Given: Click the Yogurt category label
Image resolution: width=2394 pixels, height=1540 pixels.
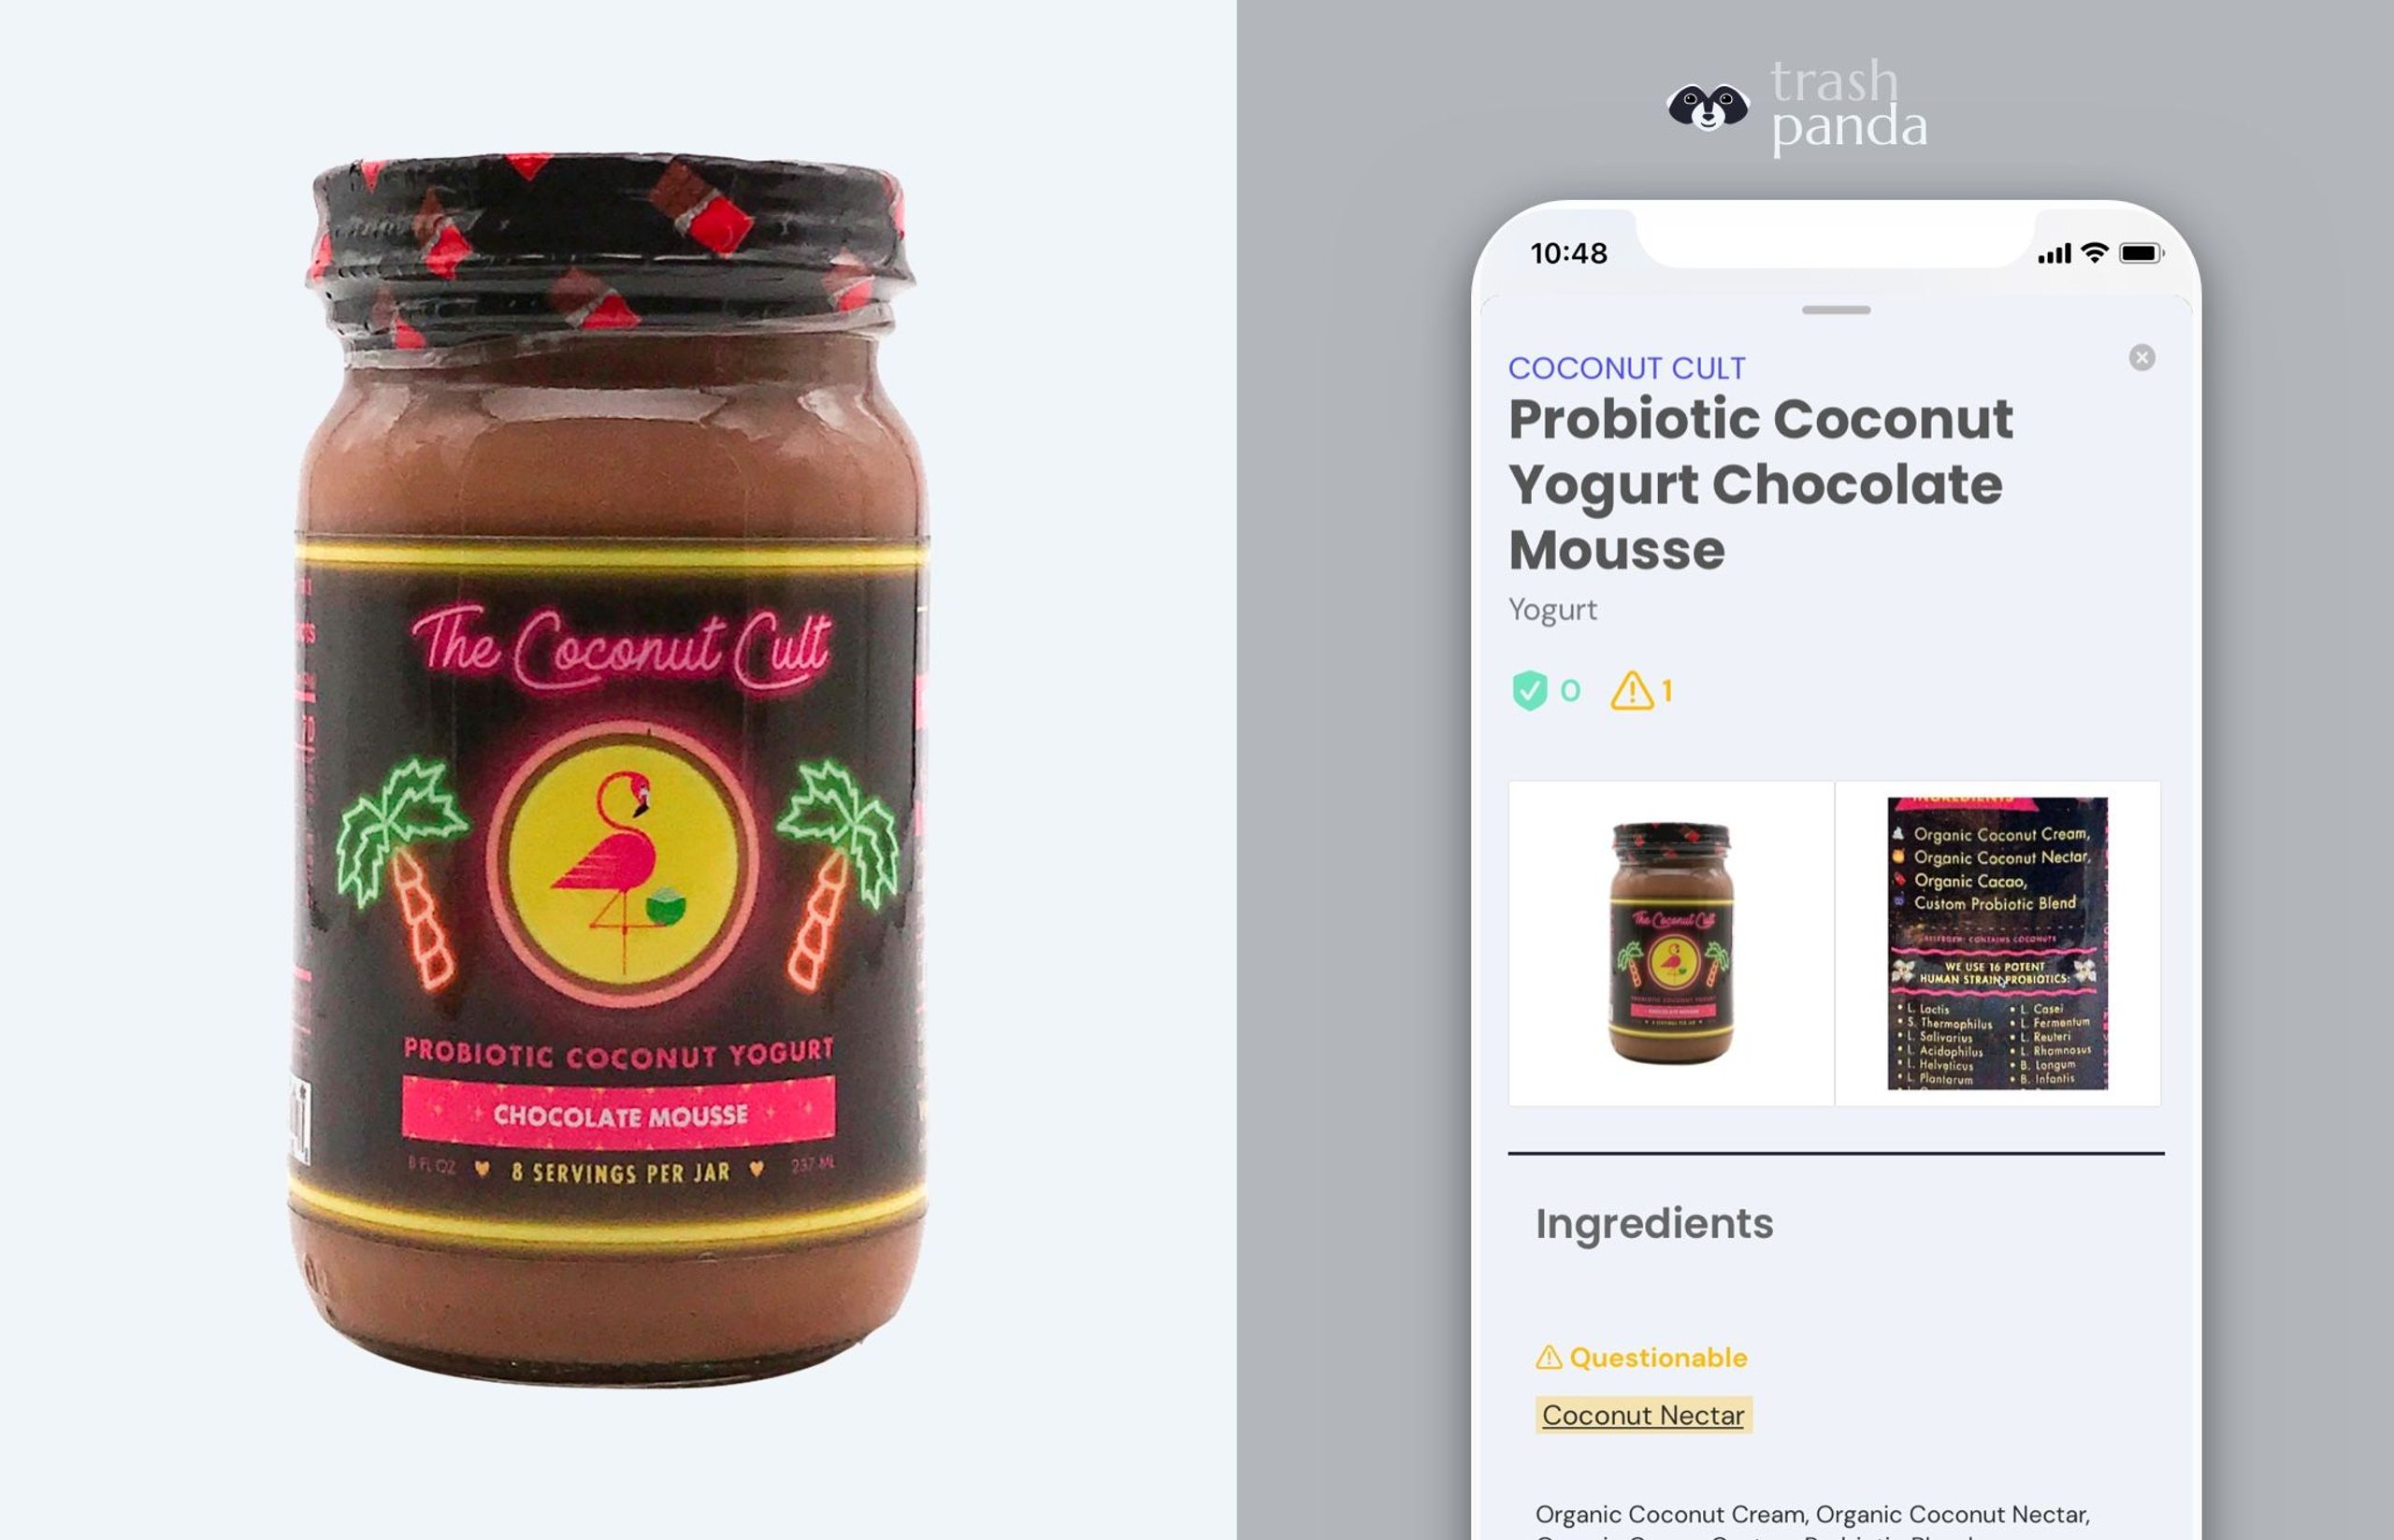Looking at the screenshot, I should 1552,609.
